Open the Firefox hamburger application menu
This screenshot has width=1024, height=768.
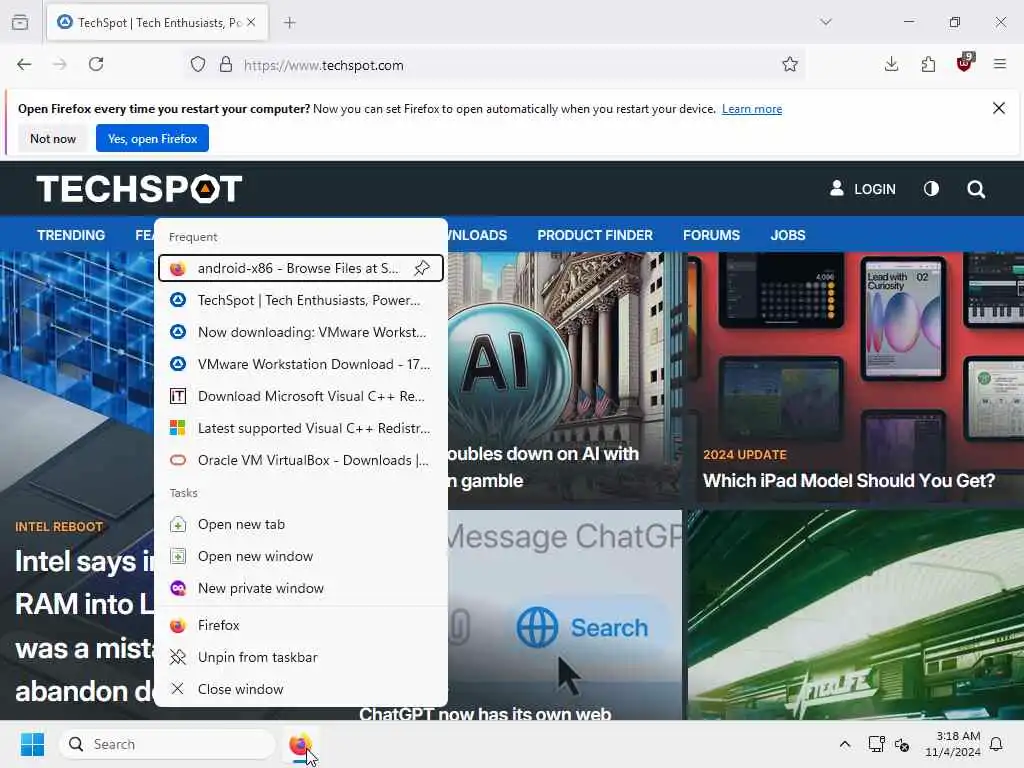click(1000, 64)
